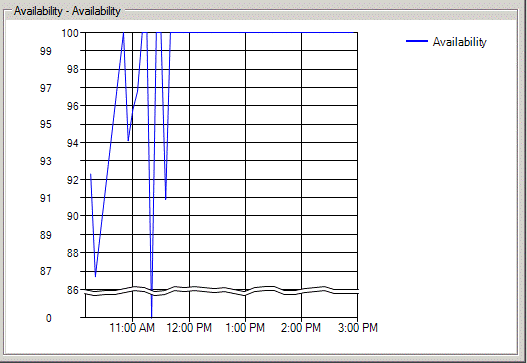This screenshot has height=363, width=527.
Task: Click the 99 value on the y-axis
Action: click(x=46, y=51)
